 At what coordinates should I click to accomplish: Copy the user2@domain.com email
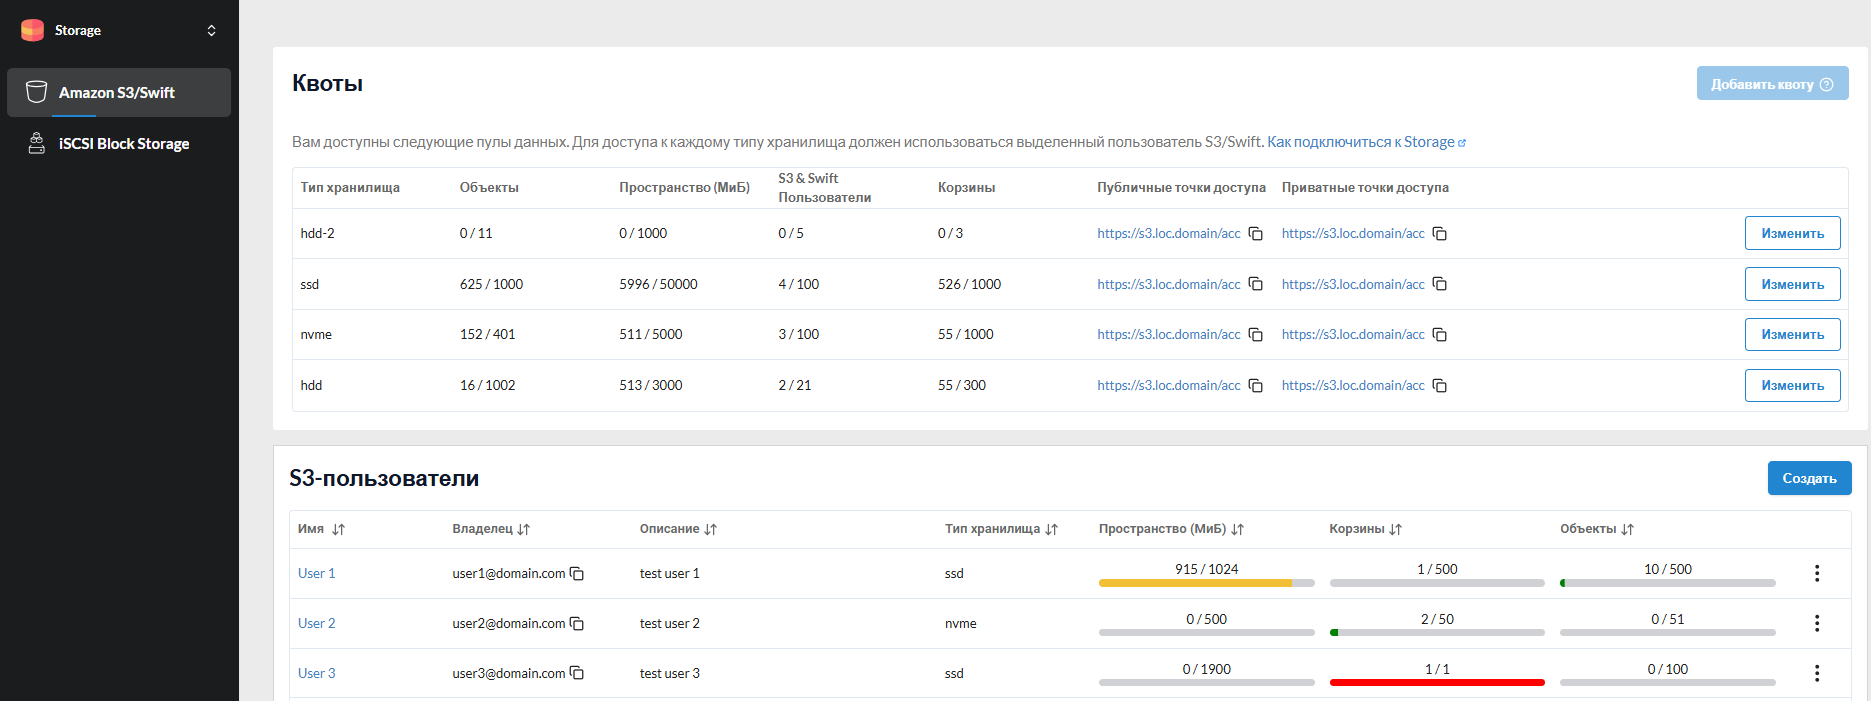[x=577, y=624]
